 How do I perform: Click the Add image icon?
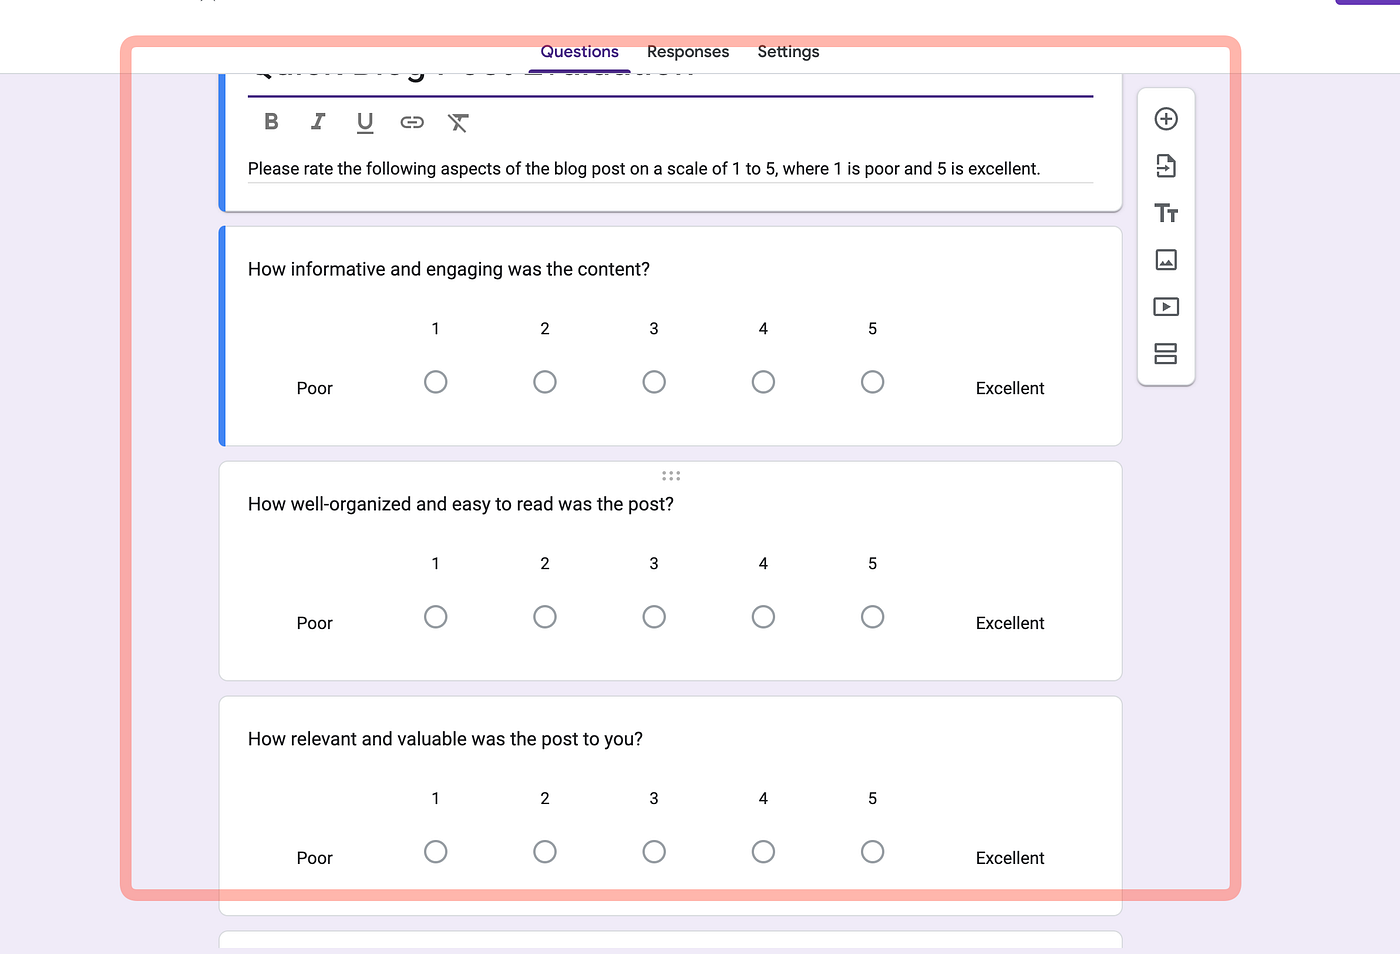point(1166,260)
